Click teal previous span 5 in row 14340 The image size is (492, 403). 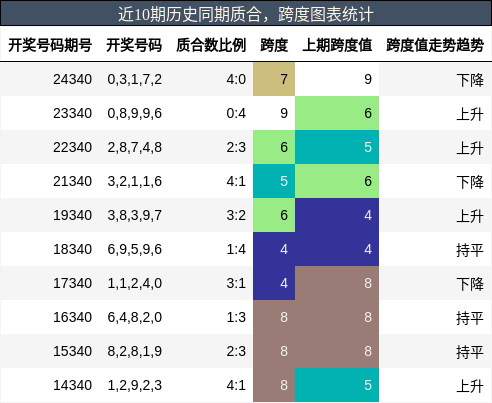[337, 385]
